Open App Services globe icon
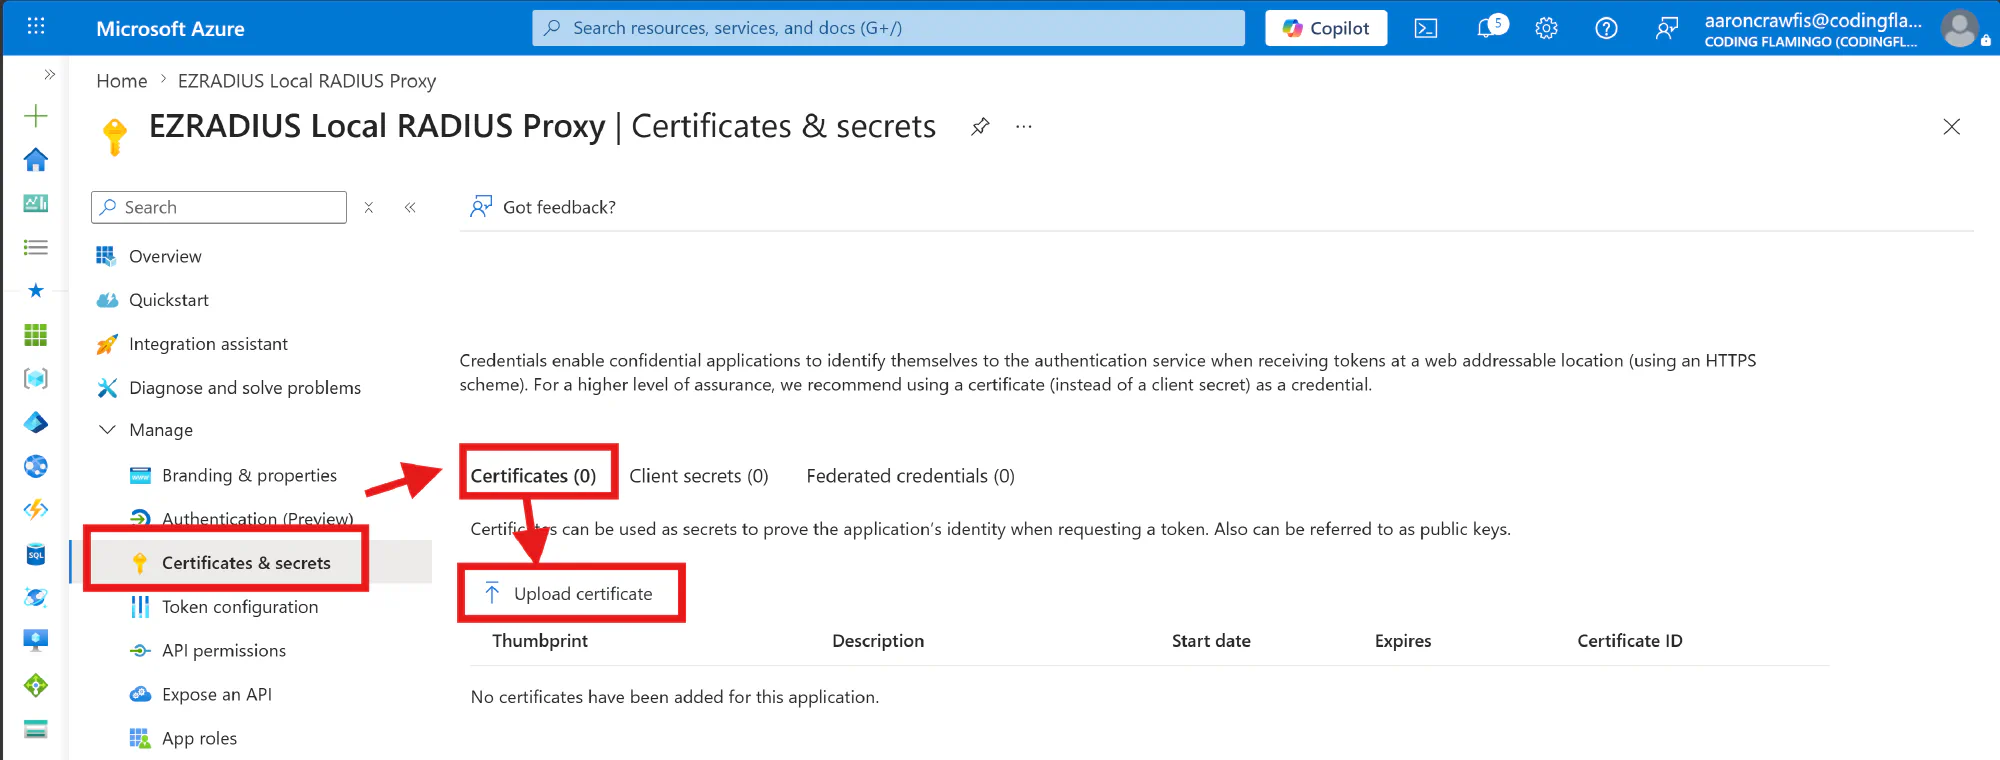The image size is (2000, 760). point(36,466)
